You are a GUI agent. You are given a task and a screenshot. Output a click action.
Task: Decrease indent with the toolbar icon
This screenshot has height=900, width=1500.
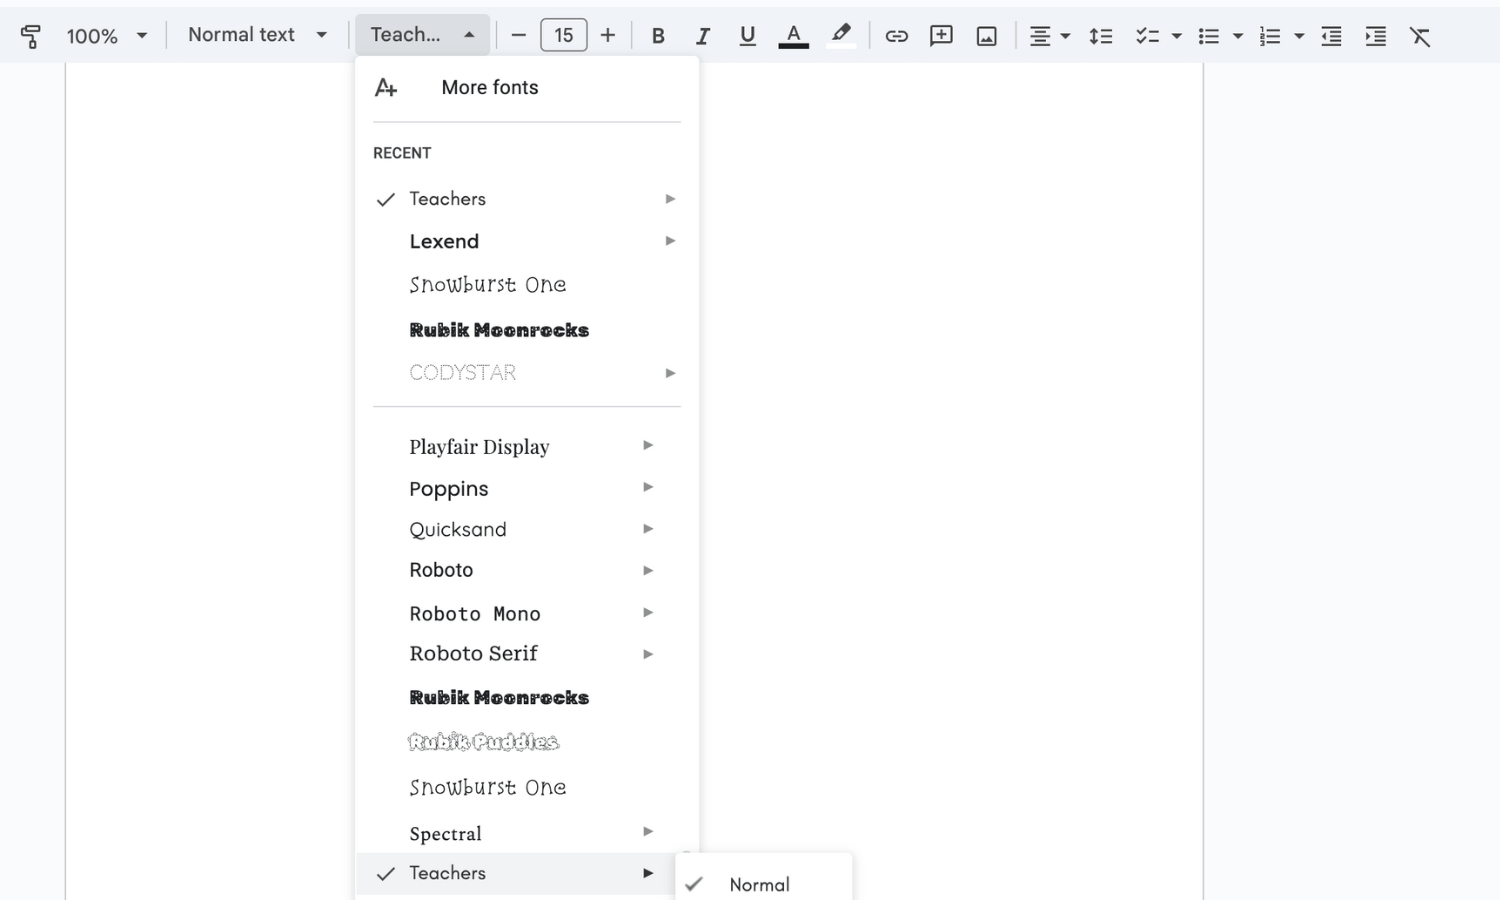pos(1331,36)
